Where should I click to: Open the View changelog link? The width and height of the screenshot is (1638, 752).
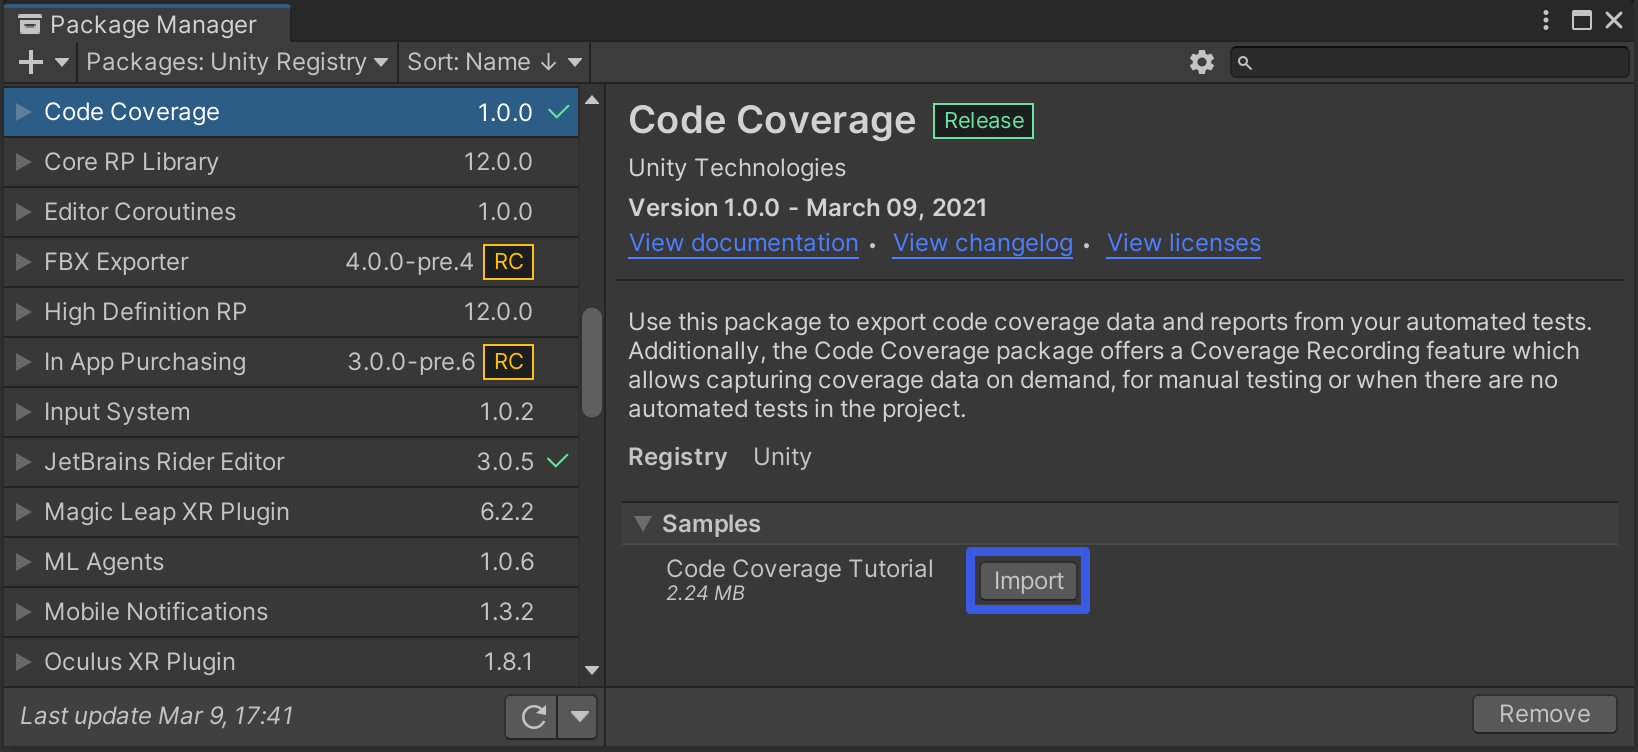point(982,243)
